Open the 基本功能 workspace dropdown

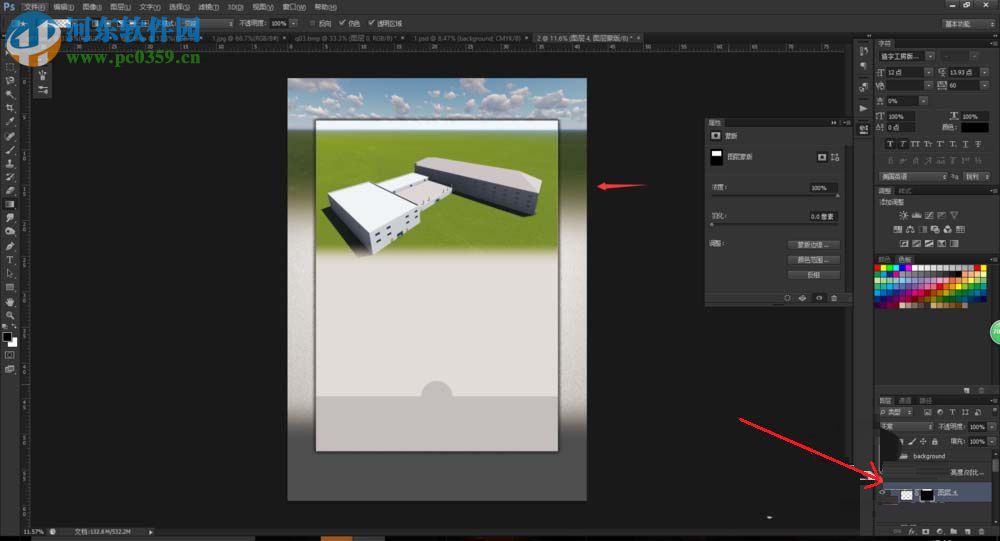(x=969, y=23)
